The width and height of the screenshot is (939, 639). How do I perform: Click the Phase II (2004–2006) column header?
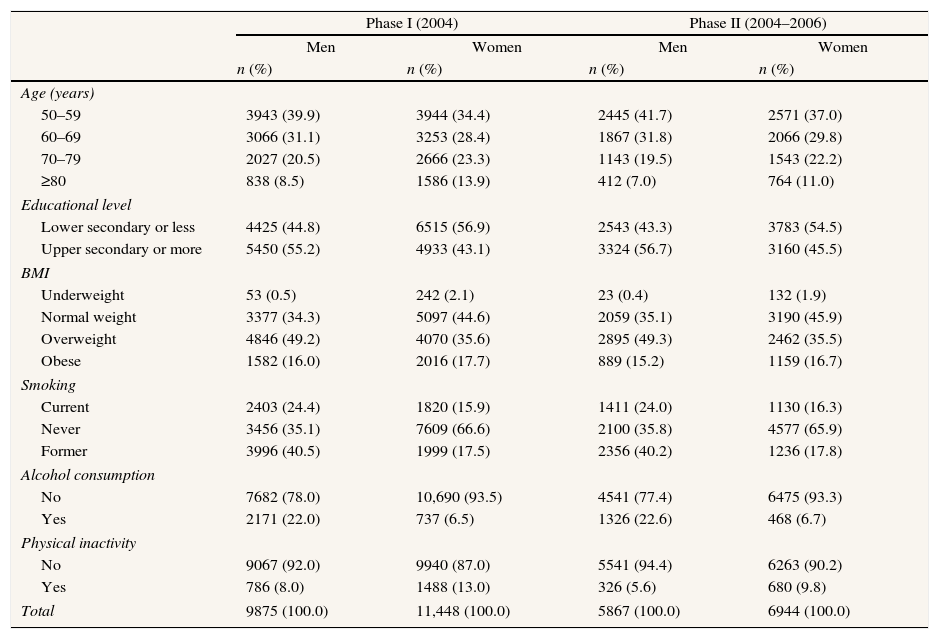[757, 23]
